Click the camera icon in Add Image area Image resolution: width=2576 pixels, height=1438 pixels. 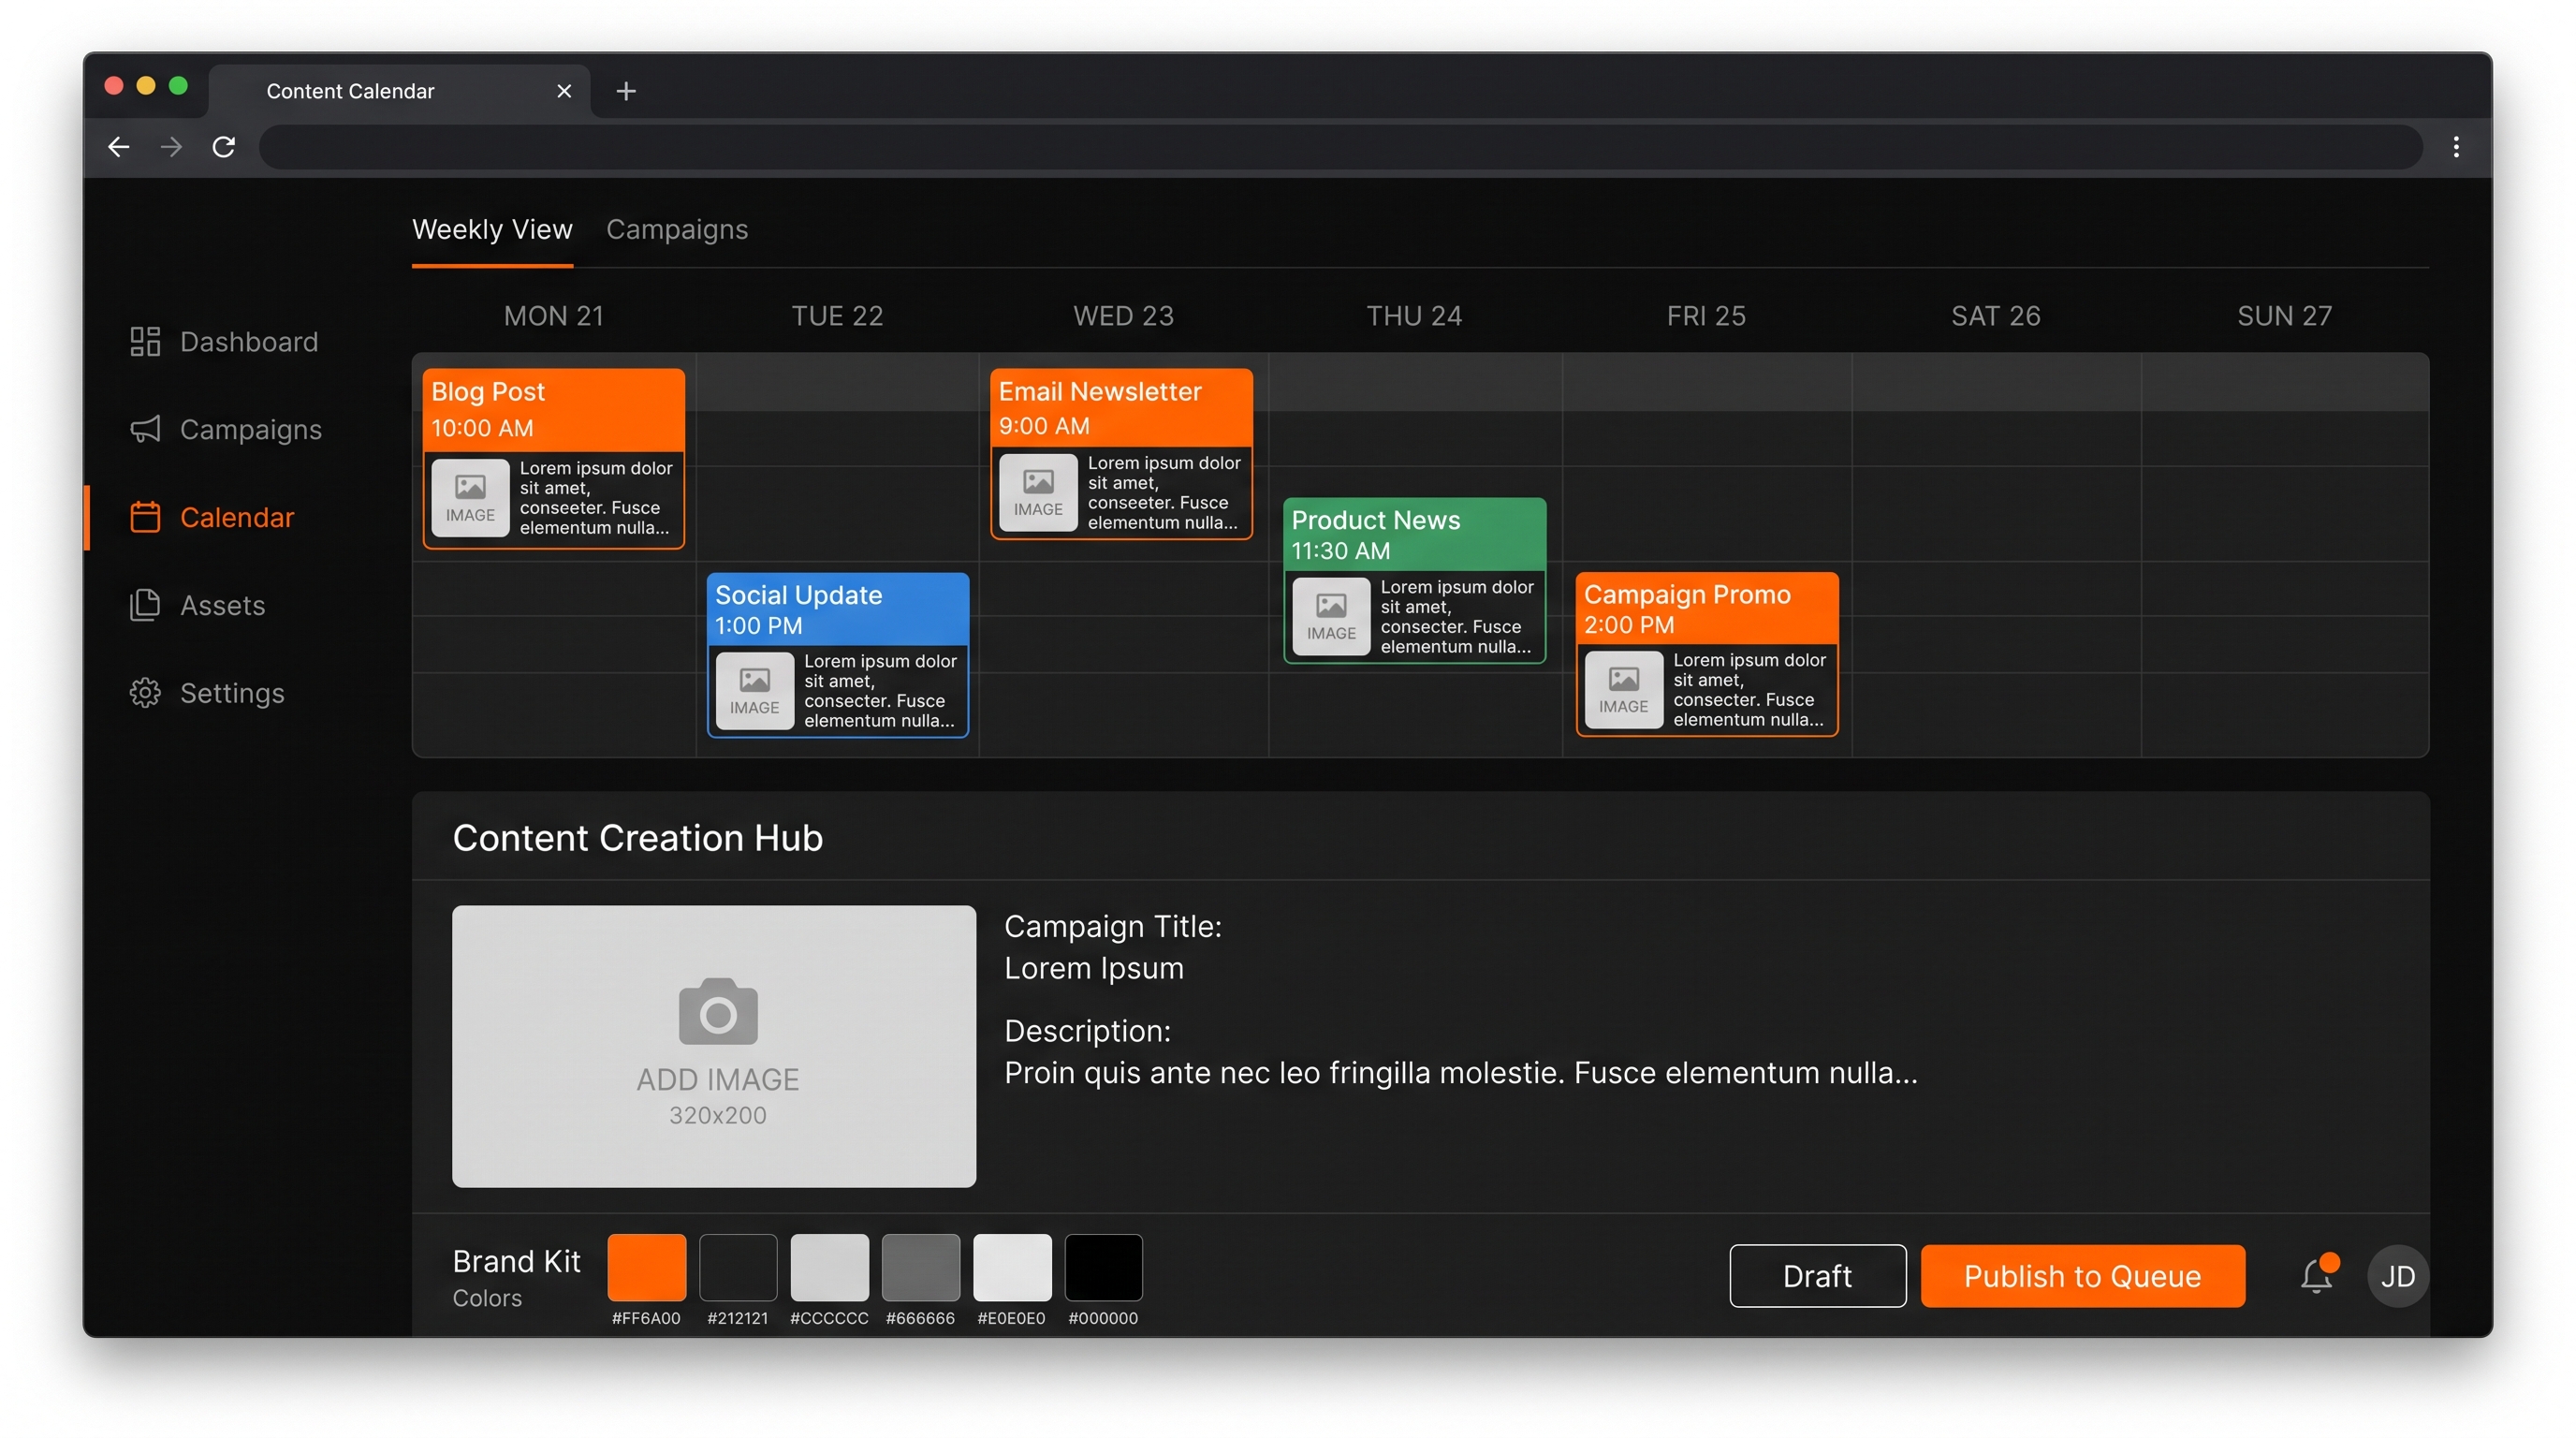[x=718, y=1011]
